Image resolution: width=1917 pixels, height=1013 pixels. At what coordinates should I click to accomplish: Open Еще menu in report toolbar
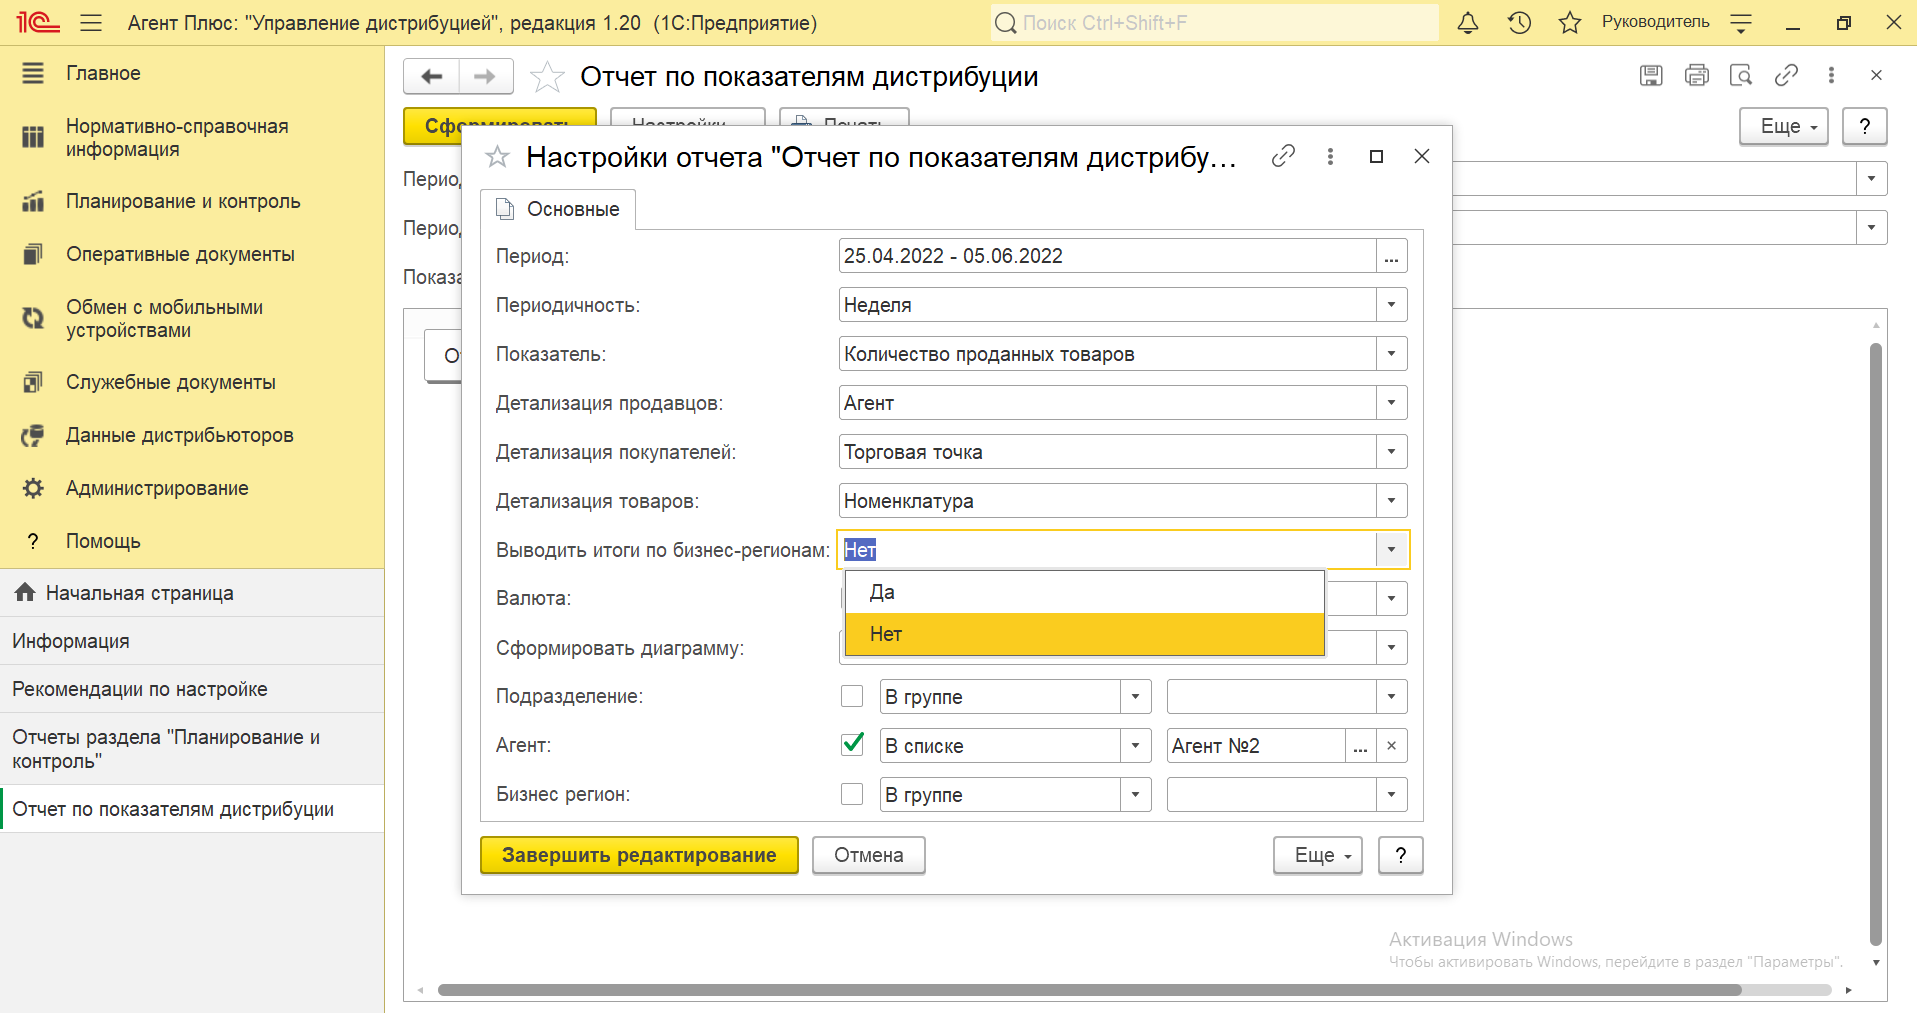tap(1784, 126)
